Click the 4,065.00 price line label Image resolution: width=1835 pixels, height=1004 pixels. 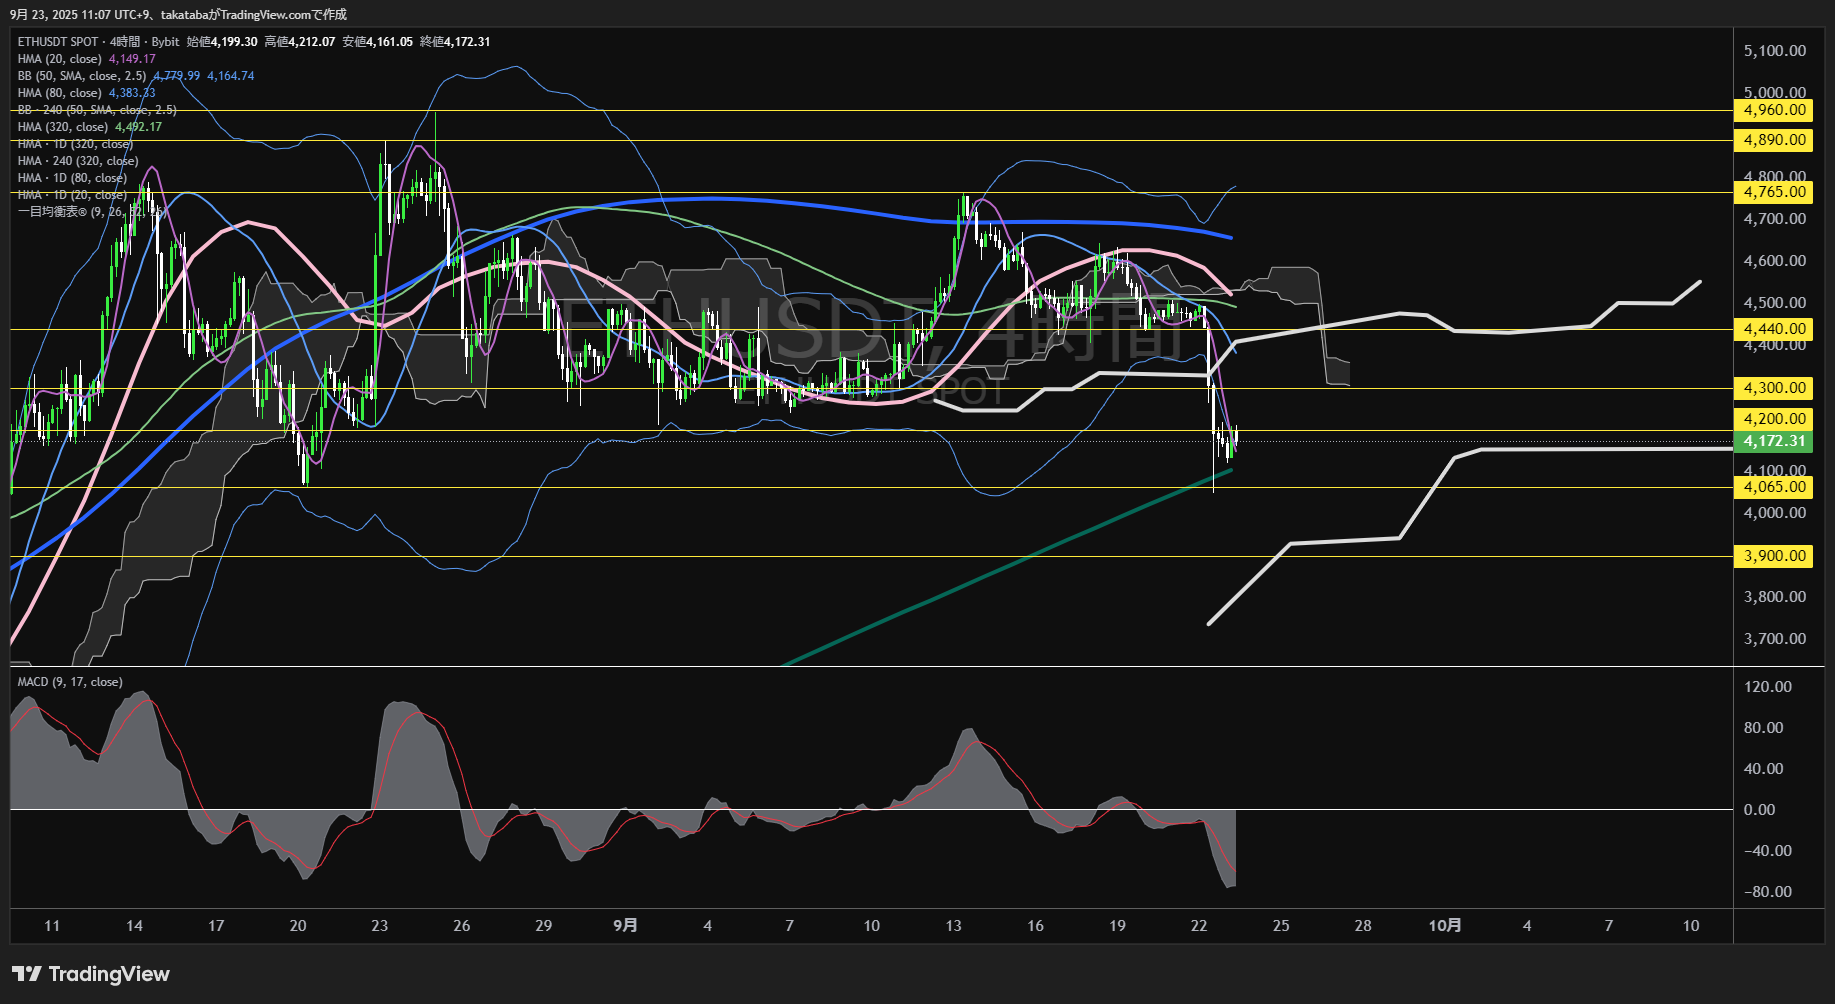click(x=1774, y=487)
